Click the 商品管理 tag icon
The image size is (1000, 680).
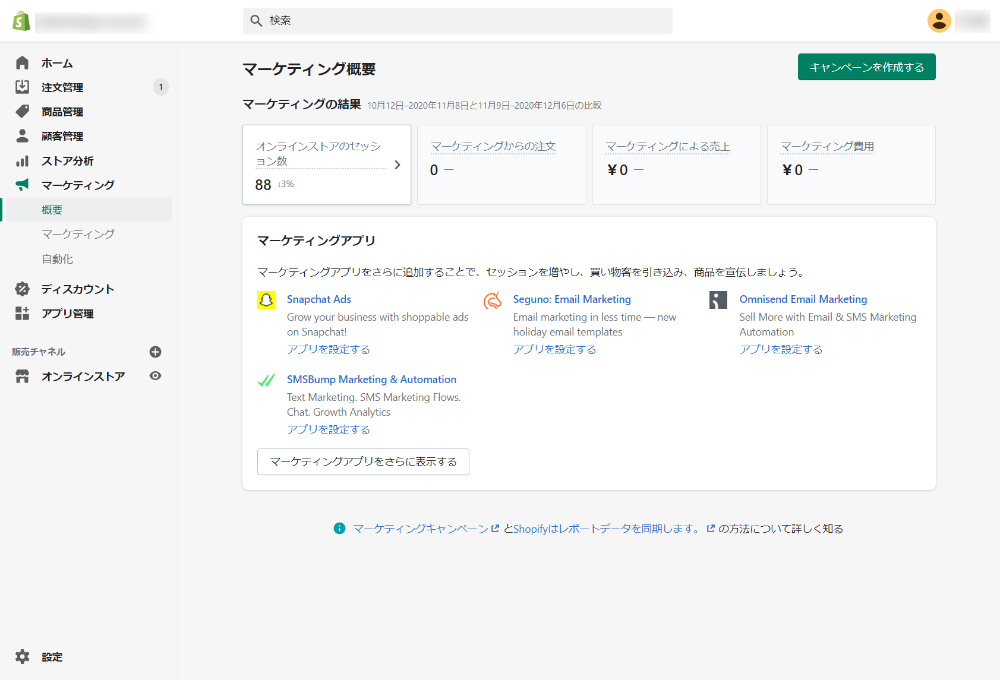point(22,112)
